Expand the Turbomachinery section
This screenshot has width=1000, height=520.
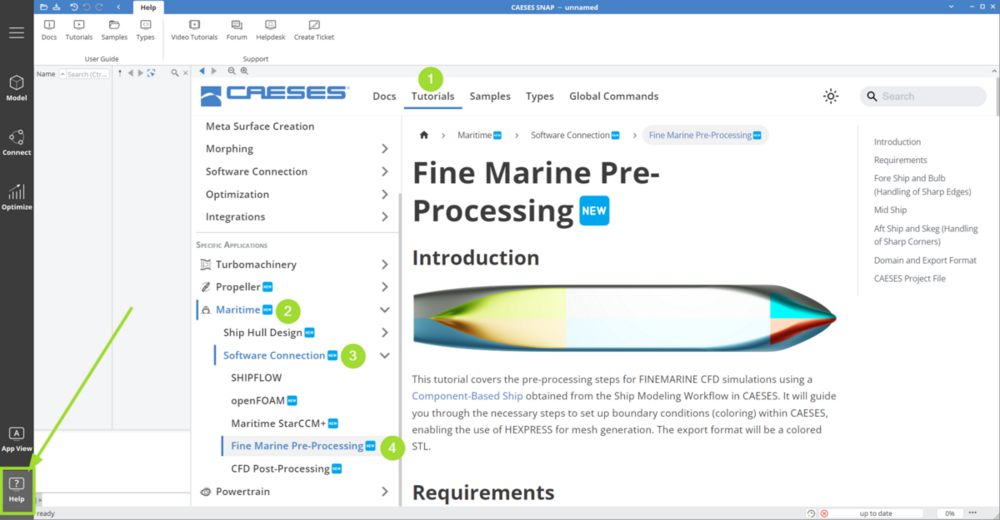385,264
